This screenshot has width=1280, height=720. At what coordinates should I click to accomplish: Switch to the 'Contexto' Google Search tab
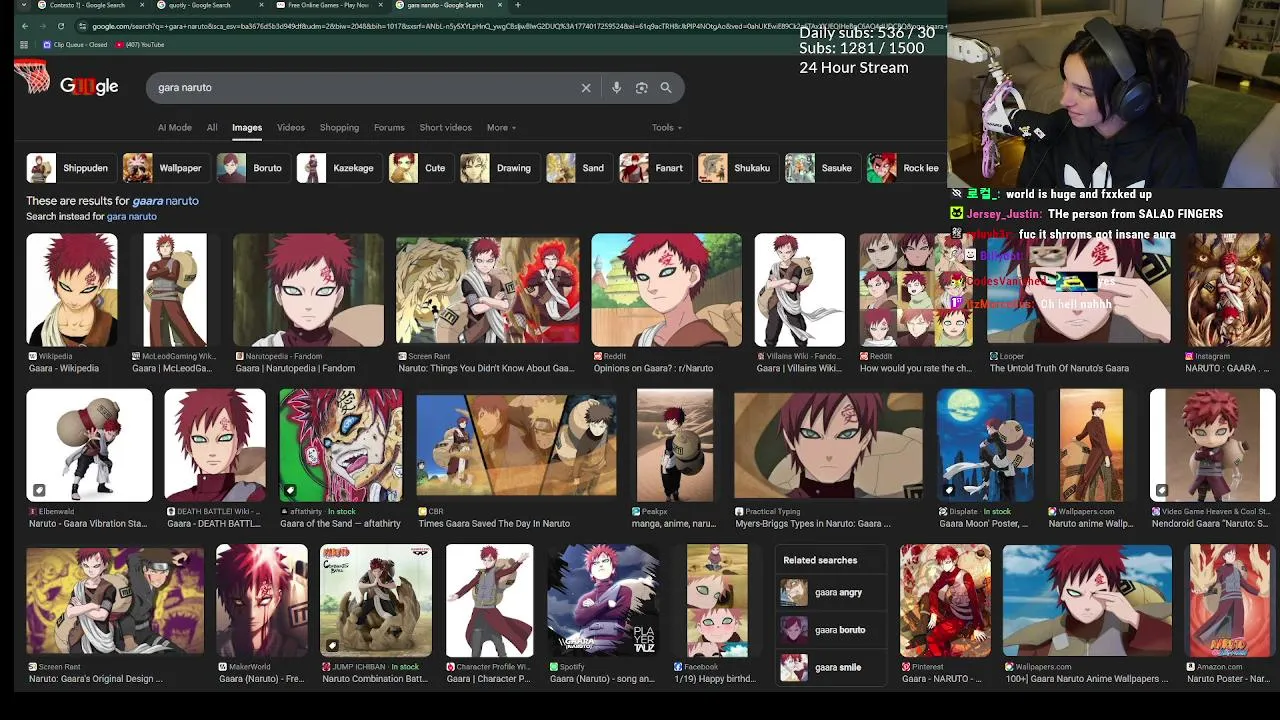pos(90,5)
